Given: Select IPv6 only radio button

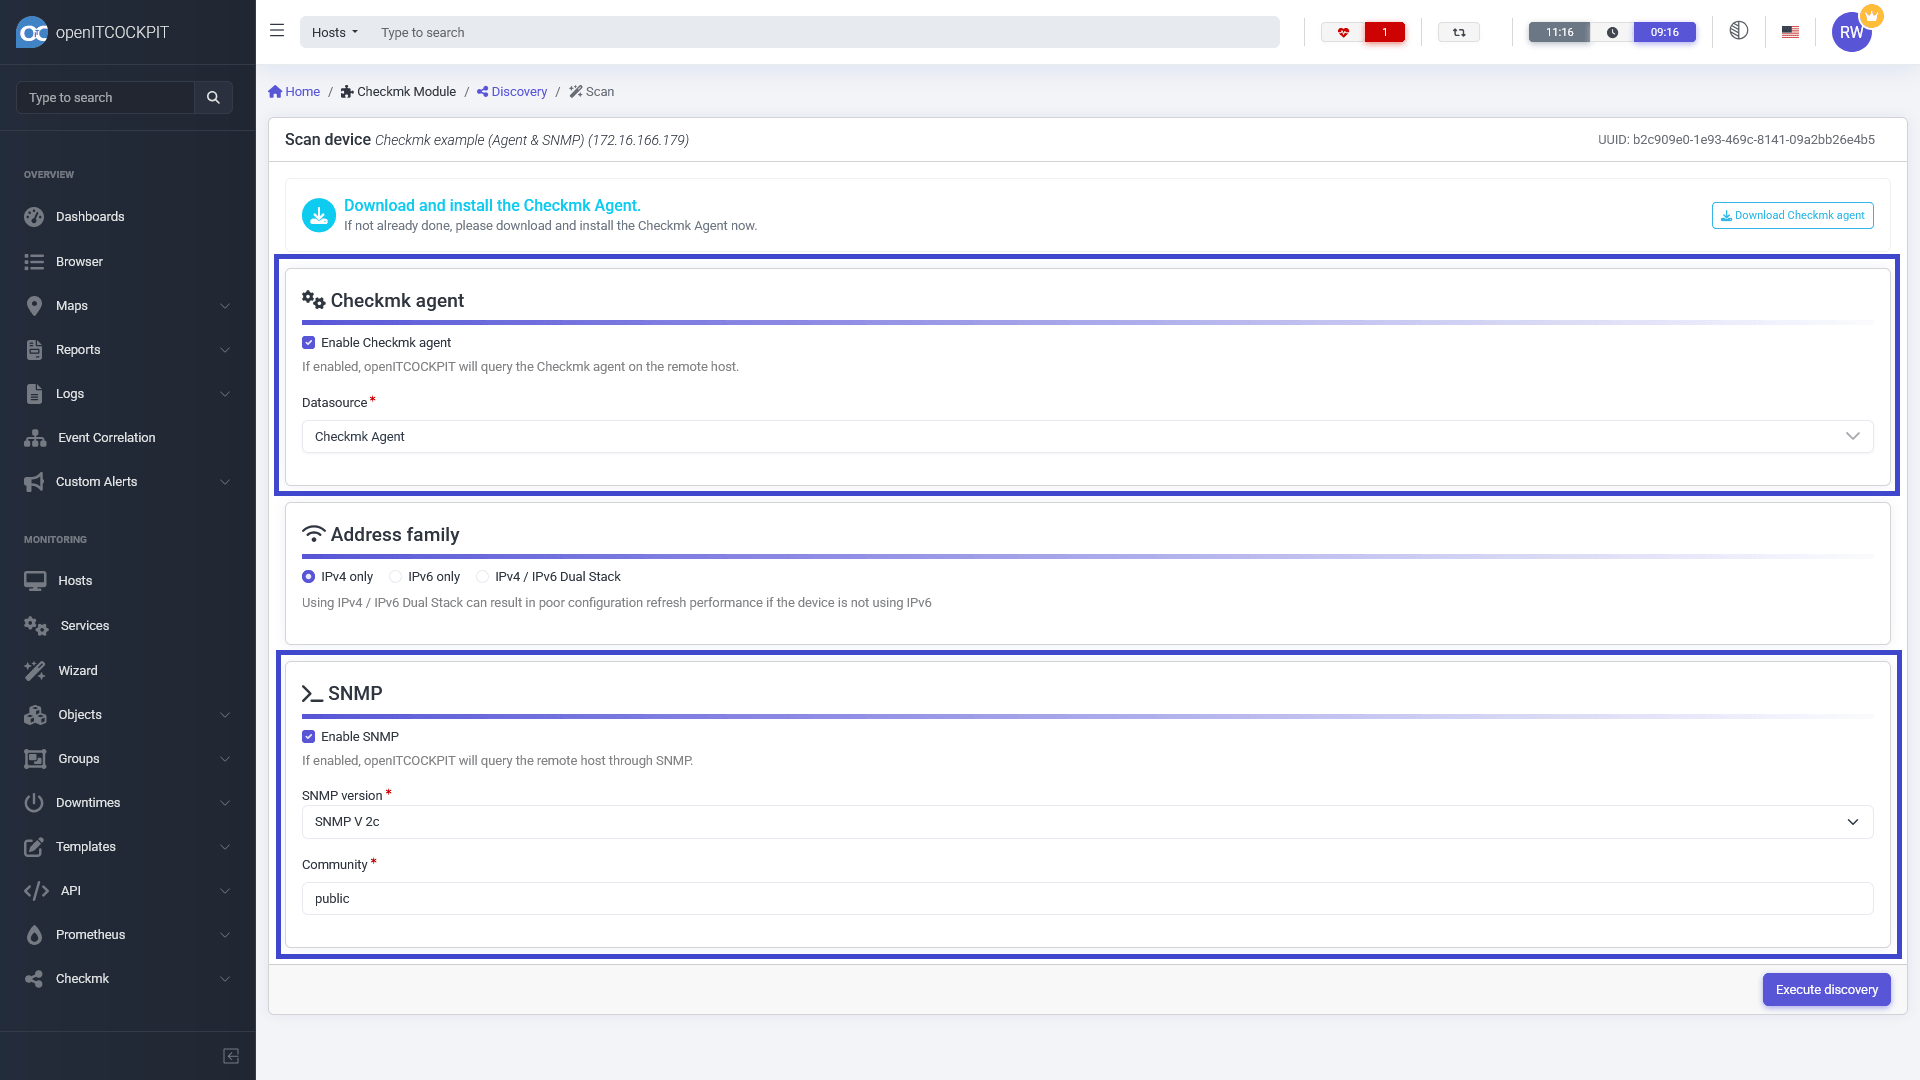Looking at the screenshot, I should [x=395, y=576].
